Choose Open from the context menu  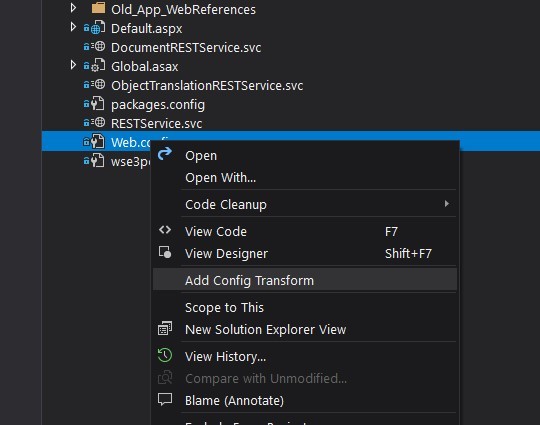305,156
